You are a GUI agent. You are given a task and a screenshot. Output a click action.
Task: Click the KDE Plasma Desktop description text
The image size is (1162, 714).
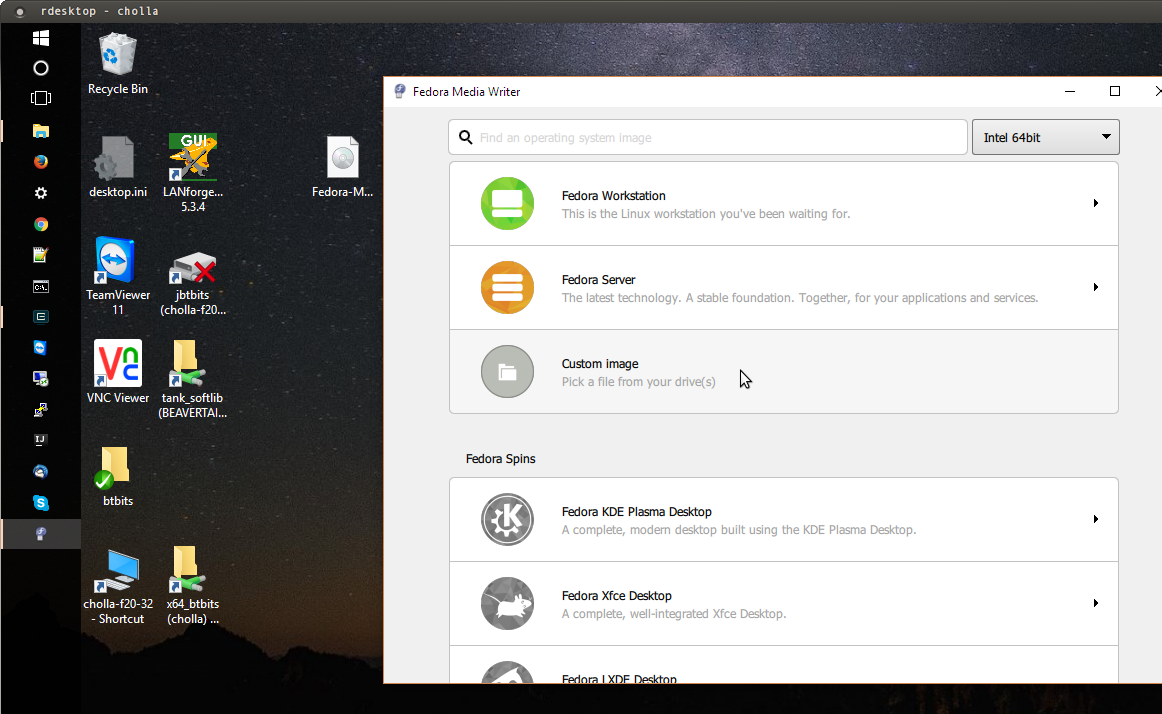[x=739, y=530]
